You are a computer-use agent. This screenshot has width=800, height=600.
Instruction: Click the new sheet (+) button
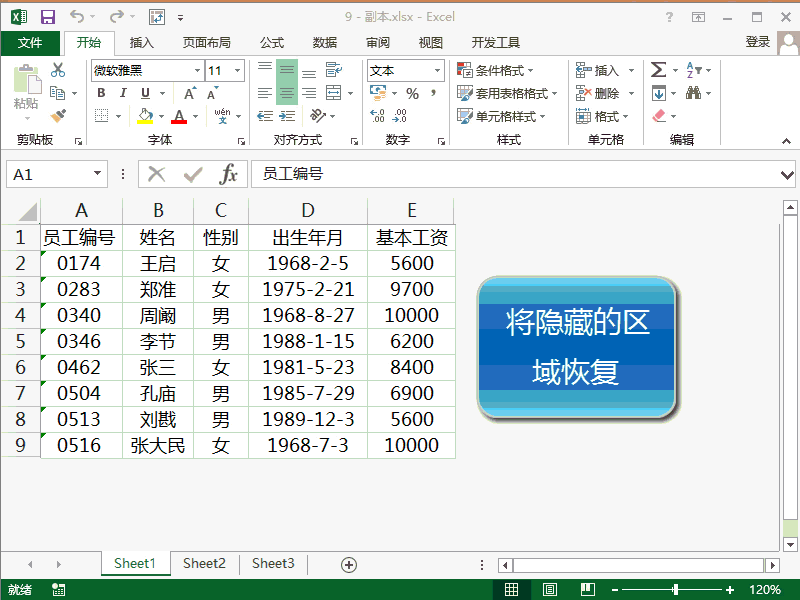coord(347,563)
